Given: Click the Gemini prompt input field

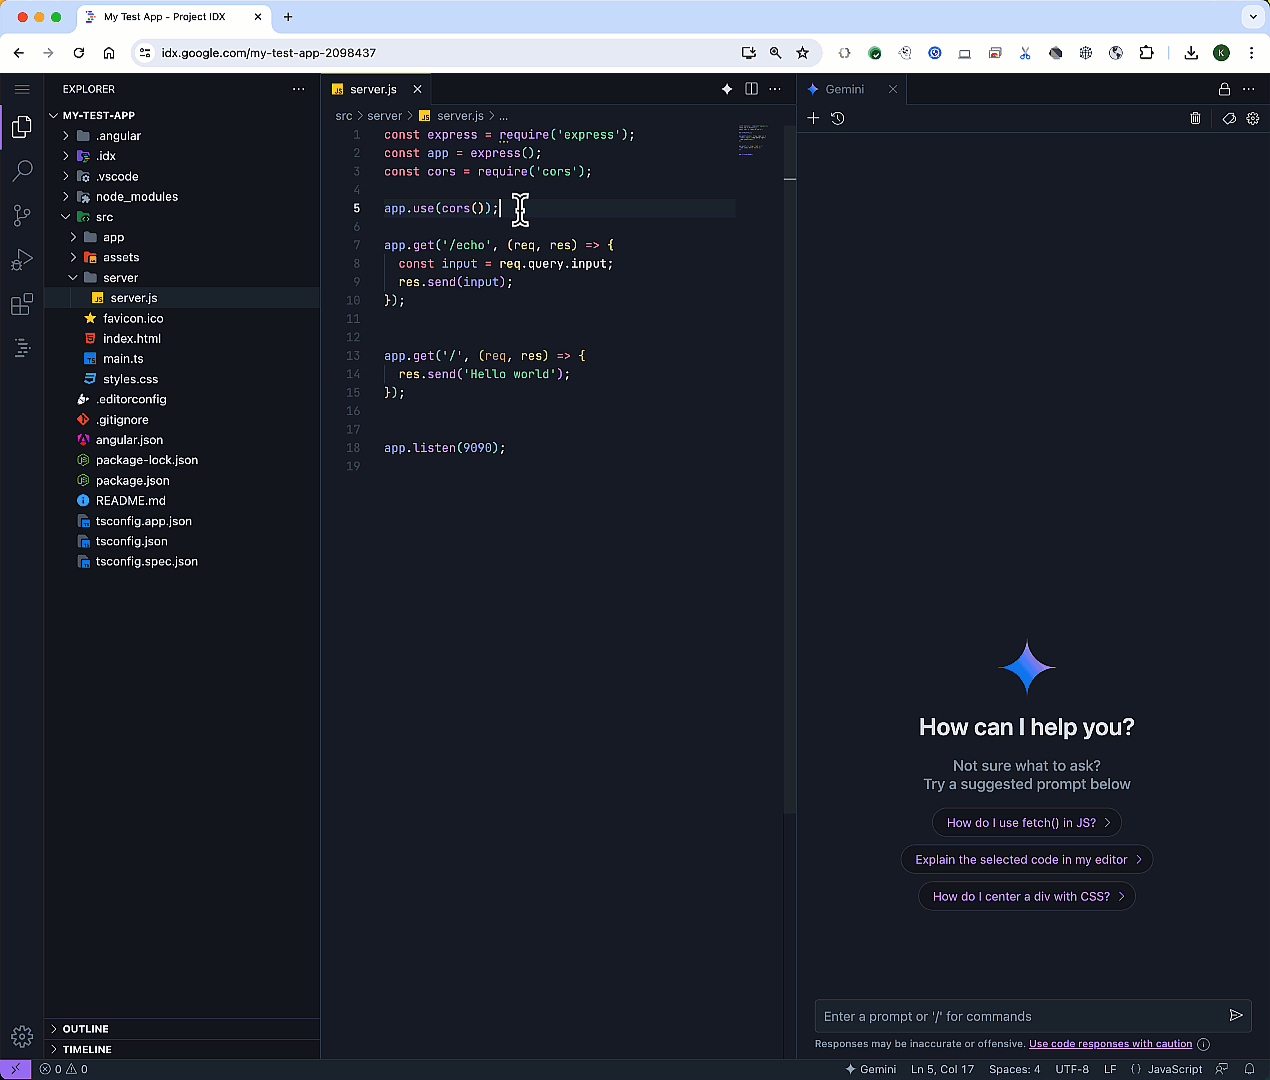Looking at the screenshot, I should click(1020, 1016).
